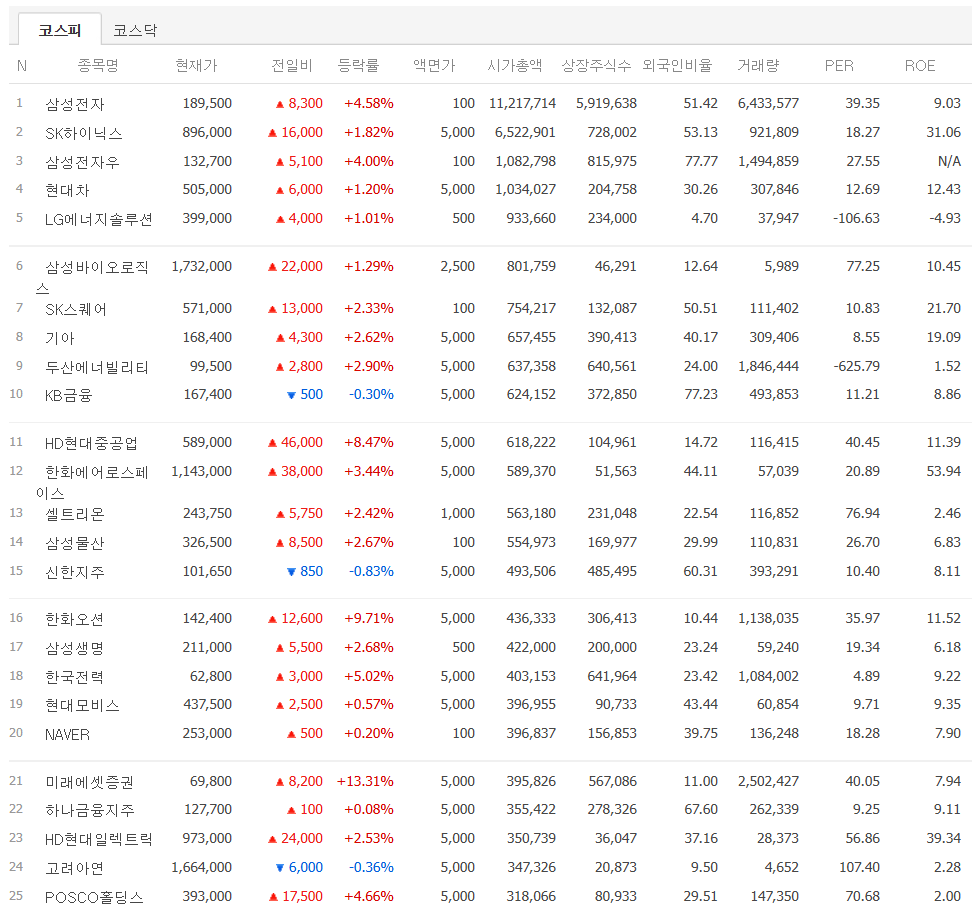The image size is (972, 920).
Task: Open 한국전력 stock link
Action: click(74, 677)
